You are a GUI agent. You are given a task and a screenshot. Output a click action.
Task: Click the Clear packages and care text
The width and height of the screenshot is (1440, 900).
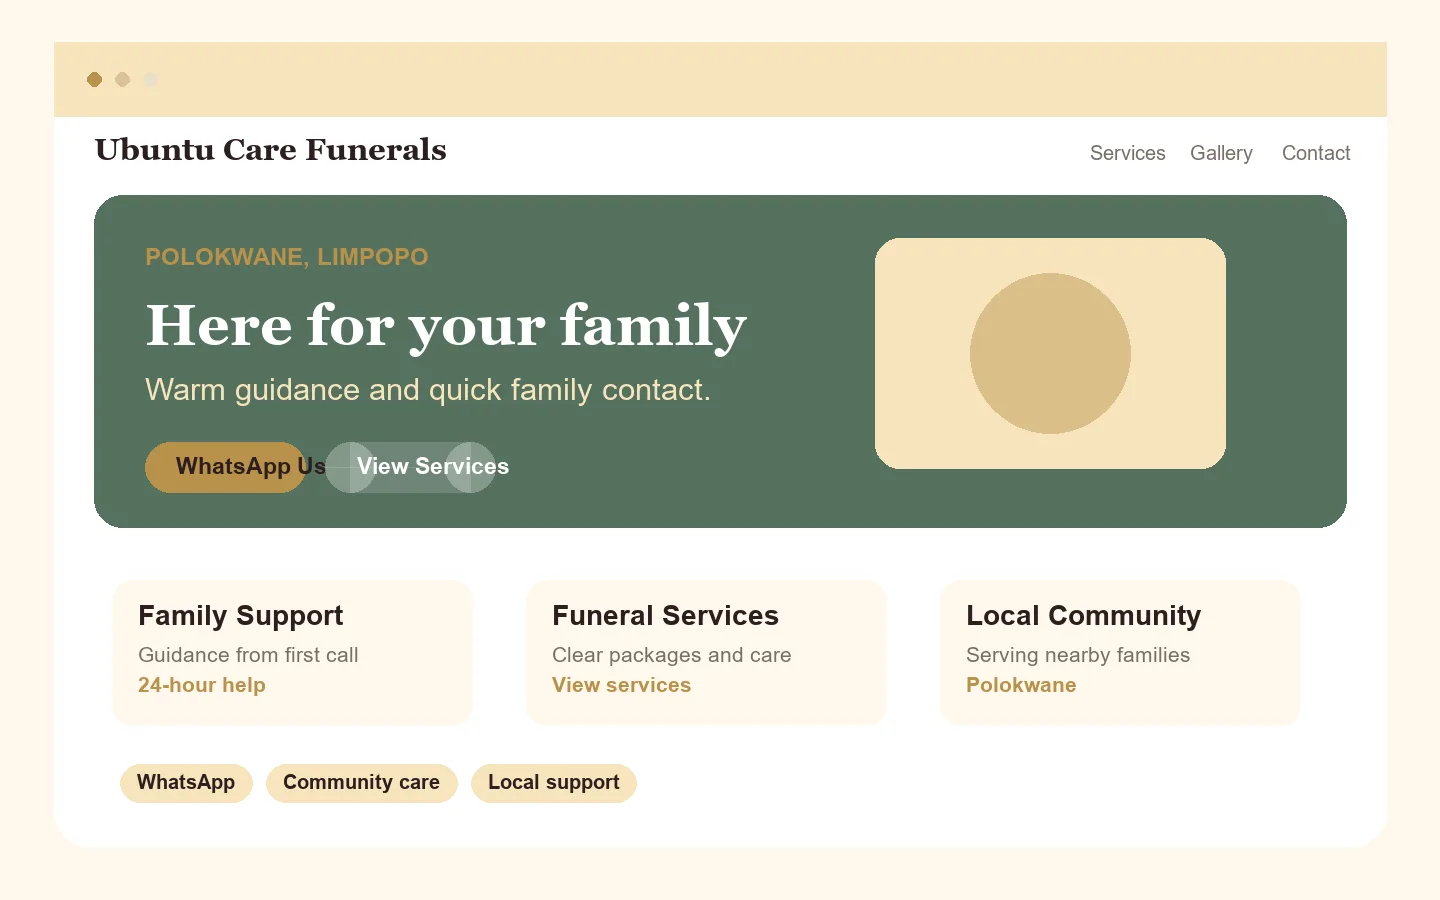pyautogui.click(x=671, y=655)
